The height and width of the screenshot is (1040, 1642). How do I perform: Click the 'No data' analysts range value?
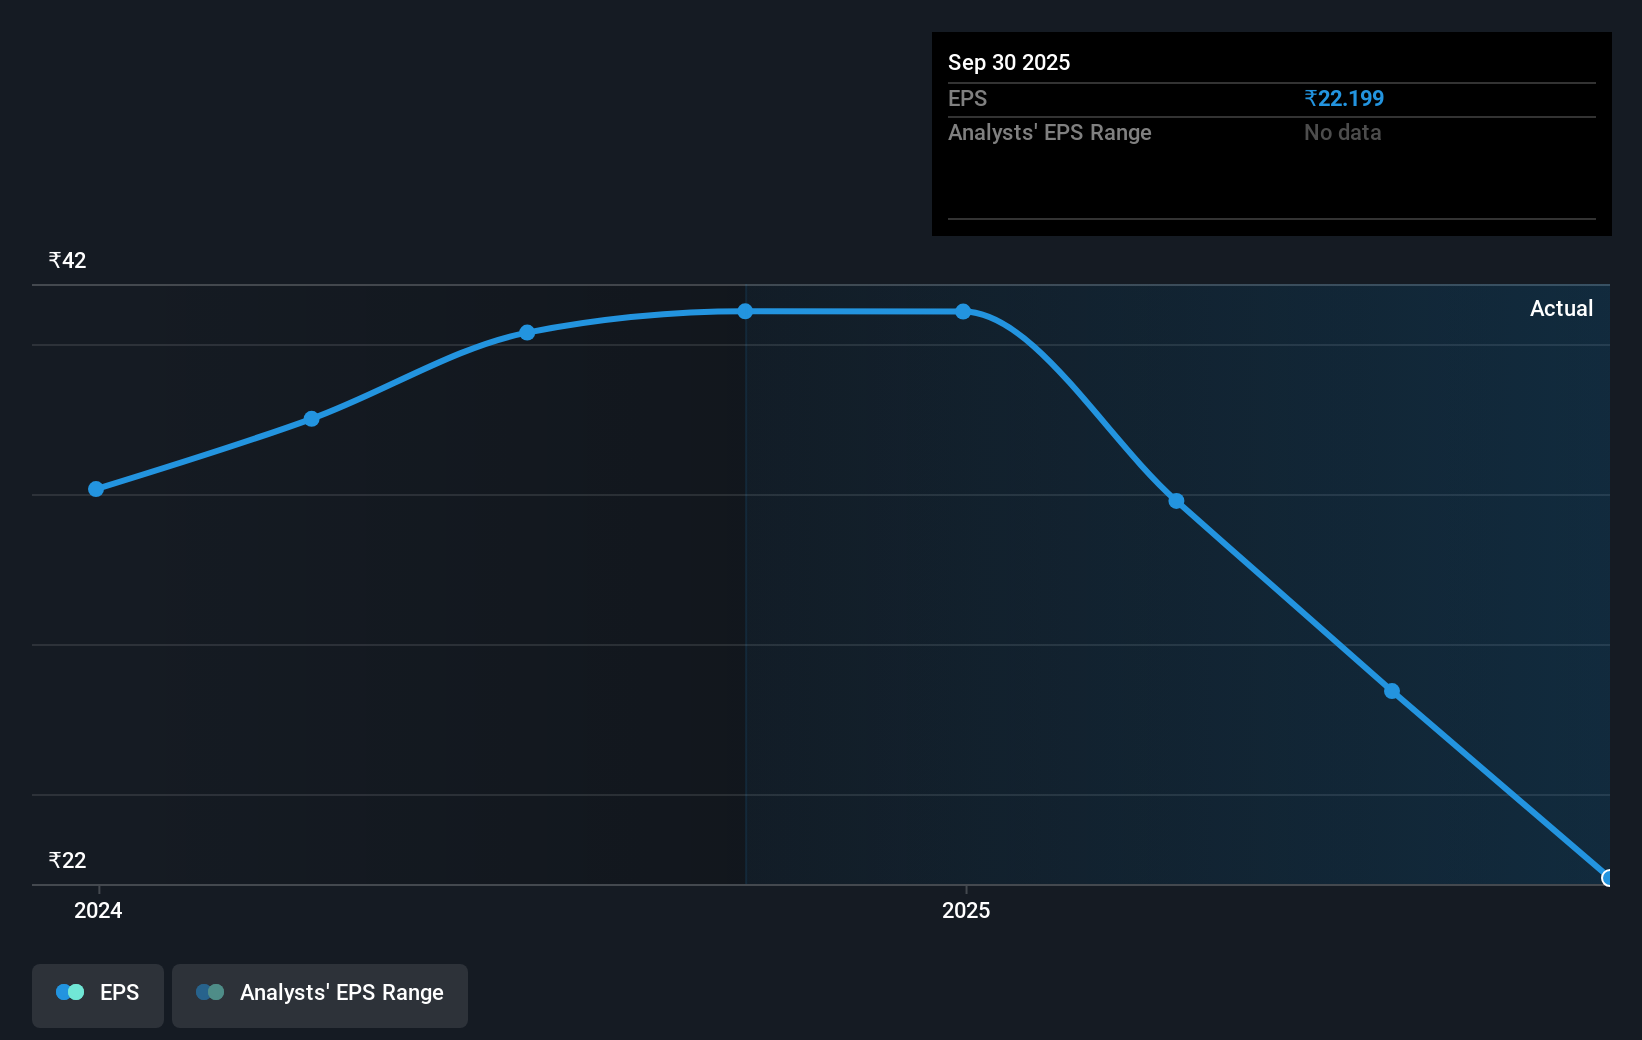pyautogui.click(x=1342, y=133)
